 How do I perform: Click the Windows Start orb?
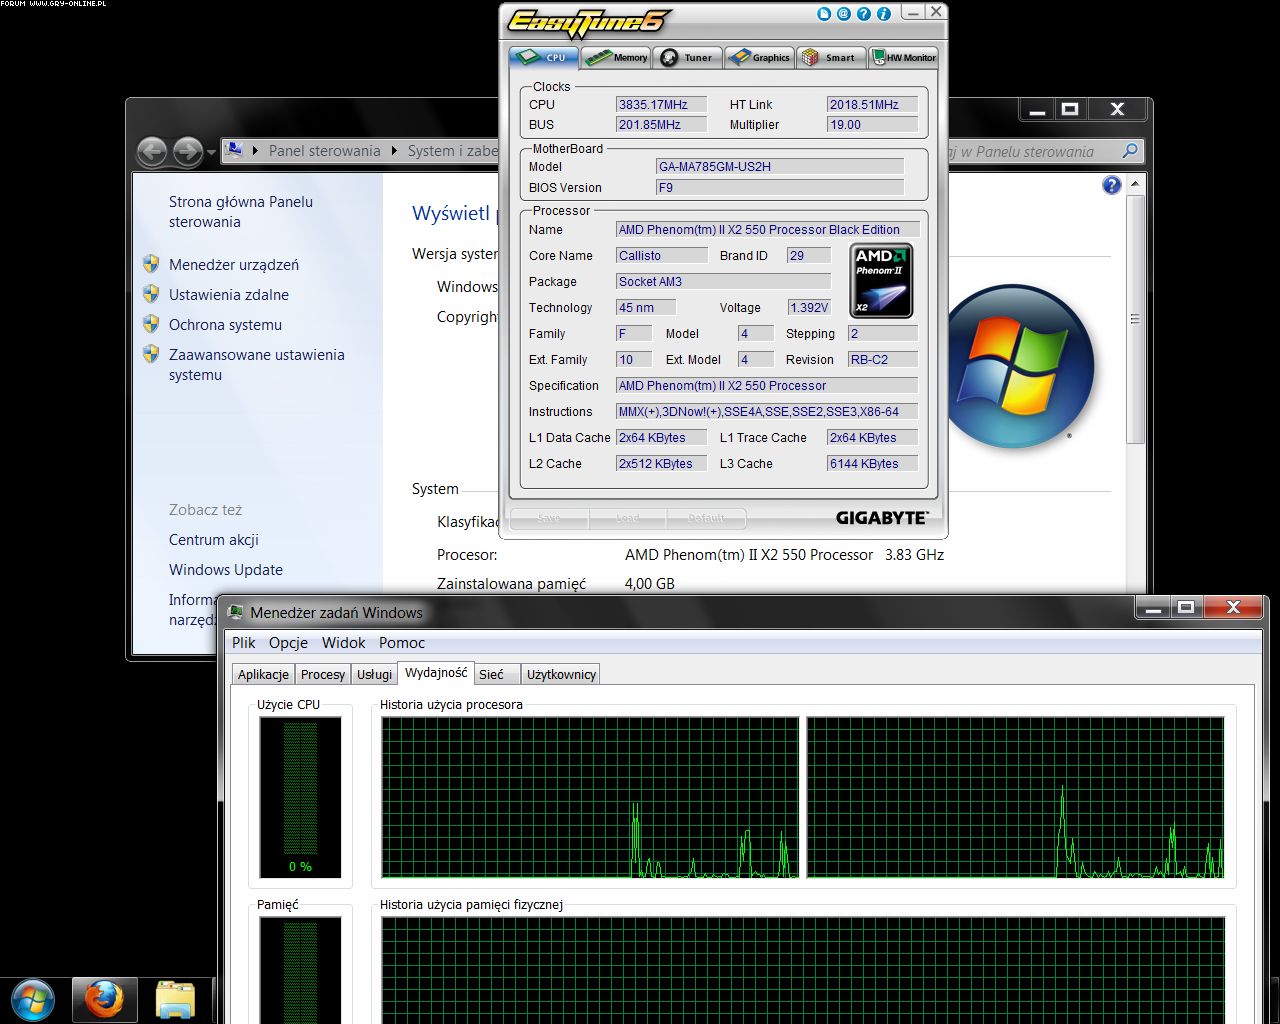point(33,1001)
